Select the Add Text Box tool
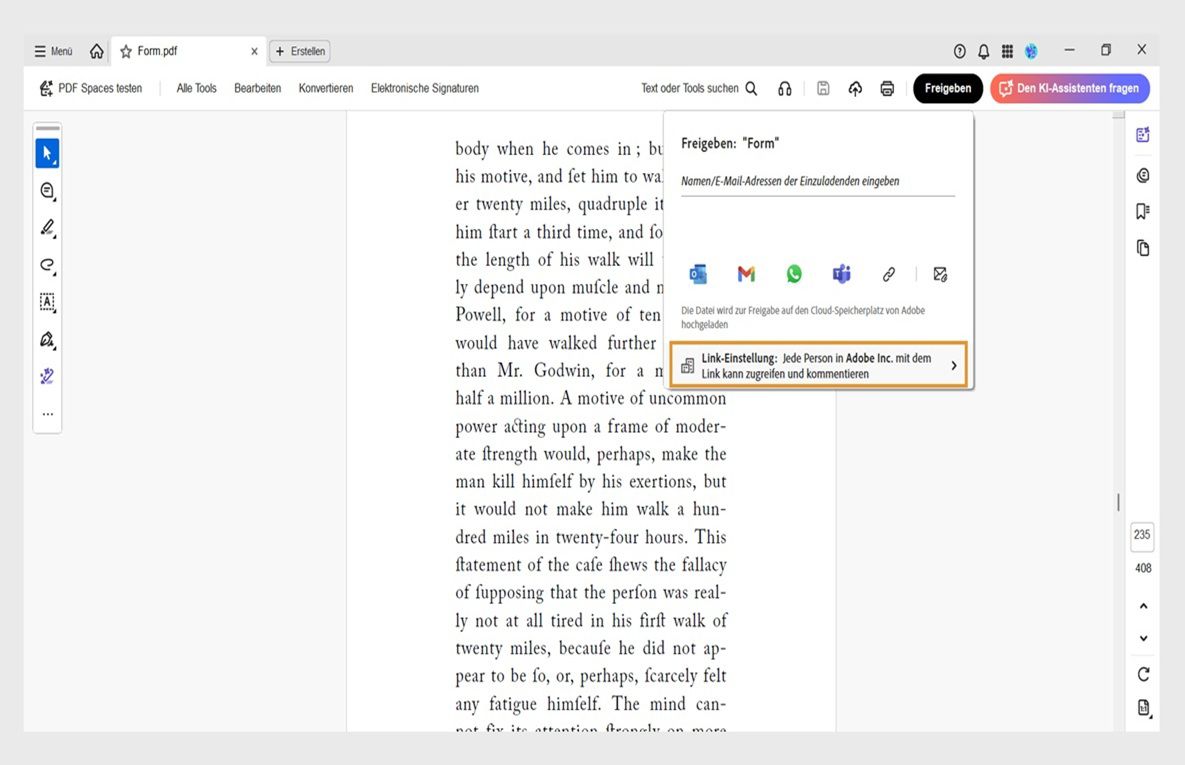The width and height of the screenshot is (1185, 765). pos(46,302)
